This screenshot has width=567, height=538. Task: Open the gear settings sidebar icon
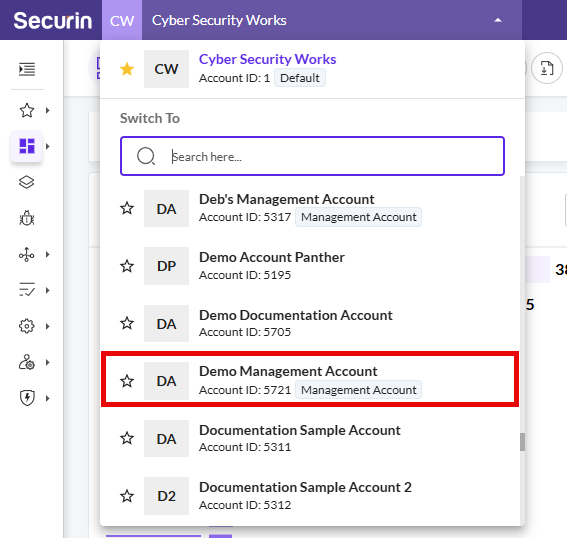[x=26, y=326]
